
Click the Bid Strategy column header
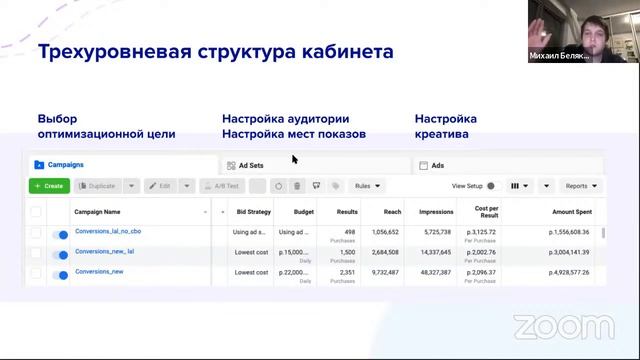coord(253,212)
